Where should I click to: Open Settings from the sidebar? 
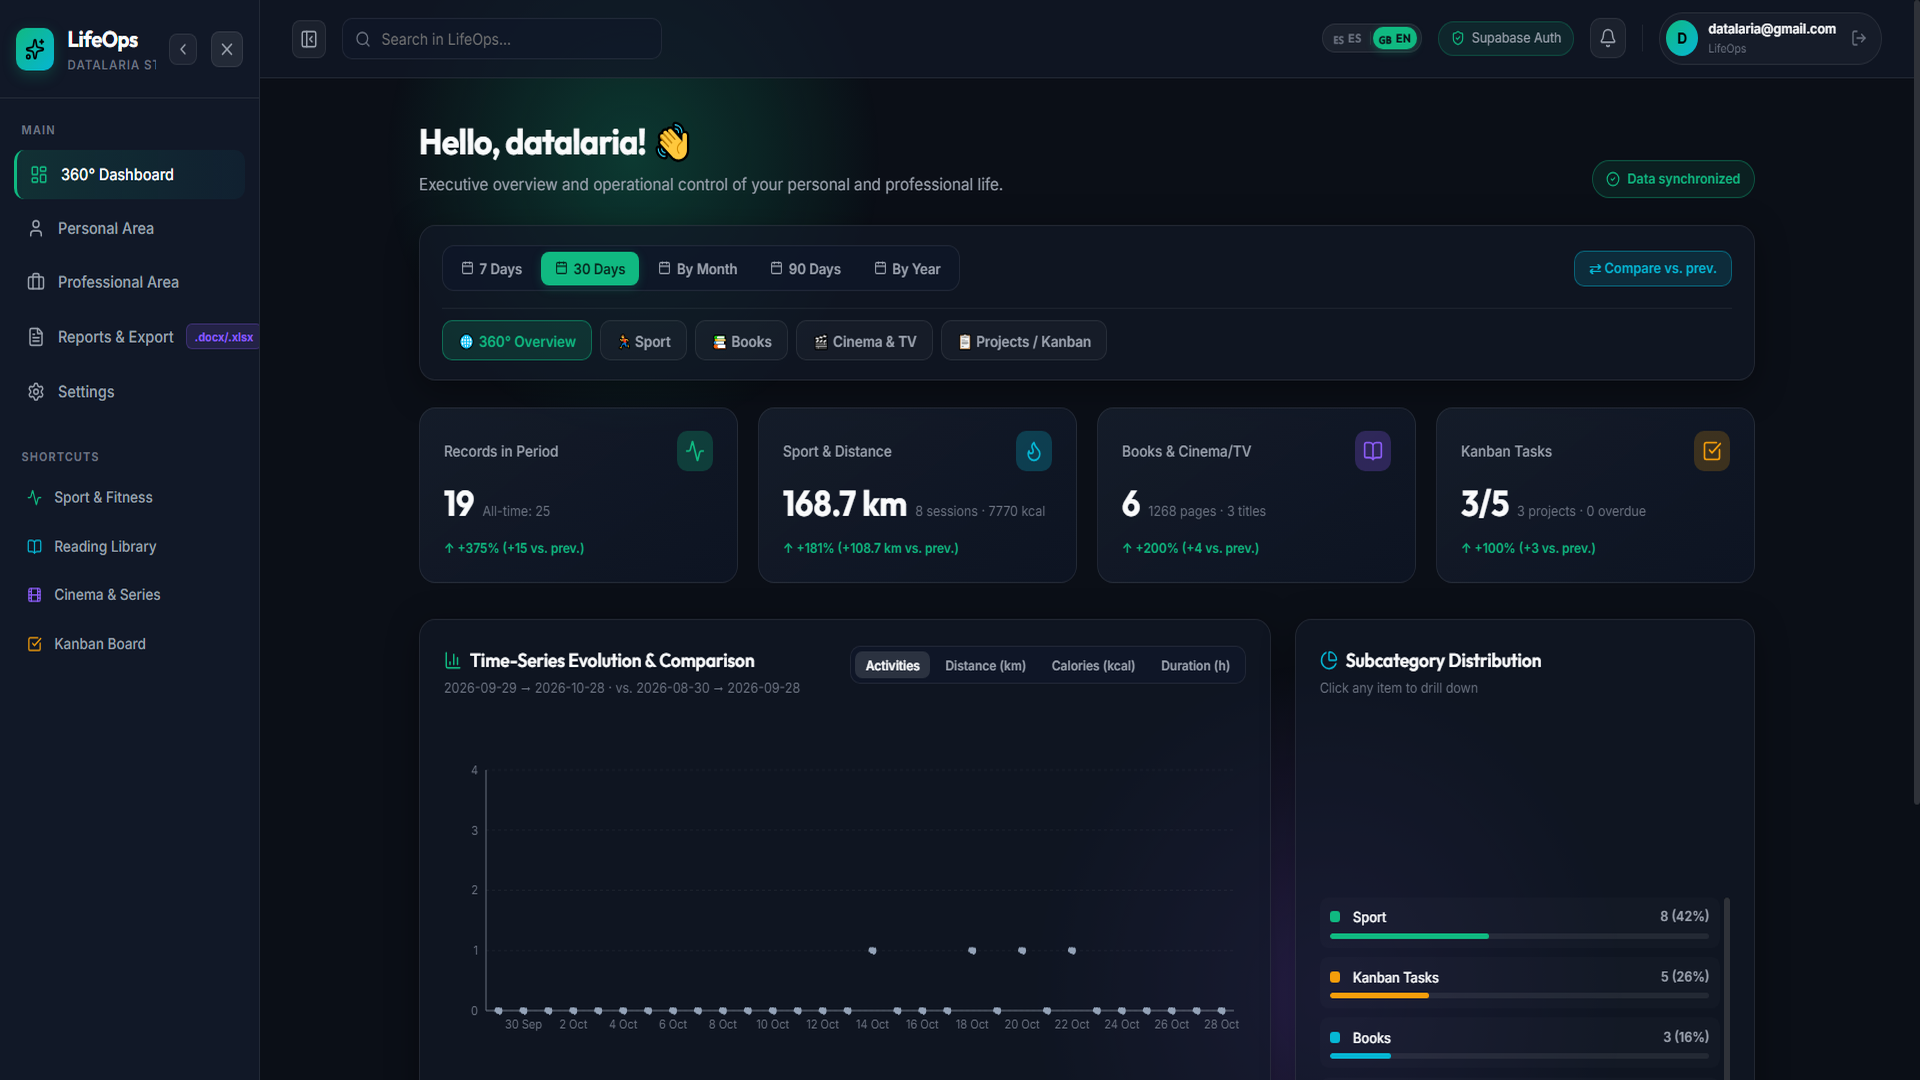tap(130, 392)
